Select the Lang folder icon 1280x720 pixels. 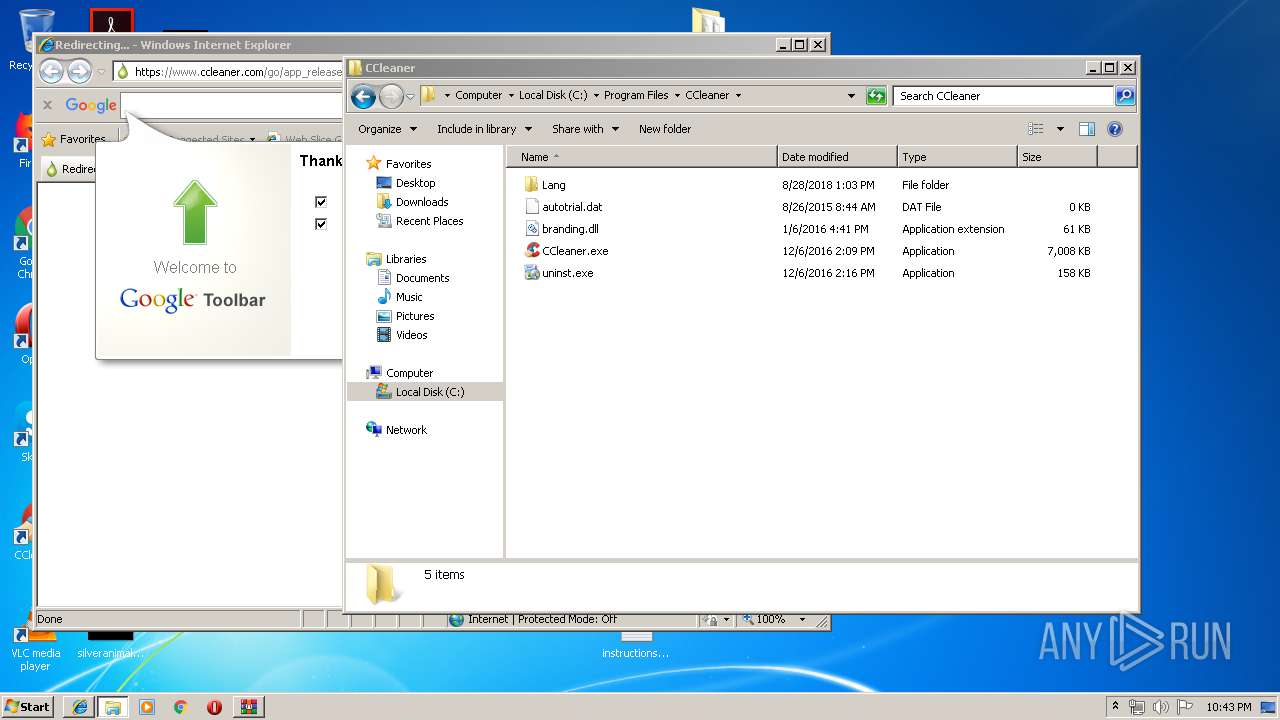532,185
